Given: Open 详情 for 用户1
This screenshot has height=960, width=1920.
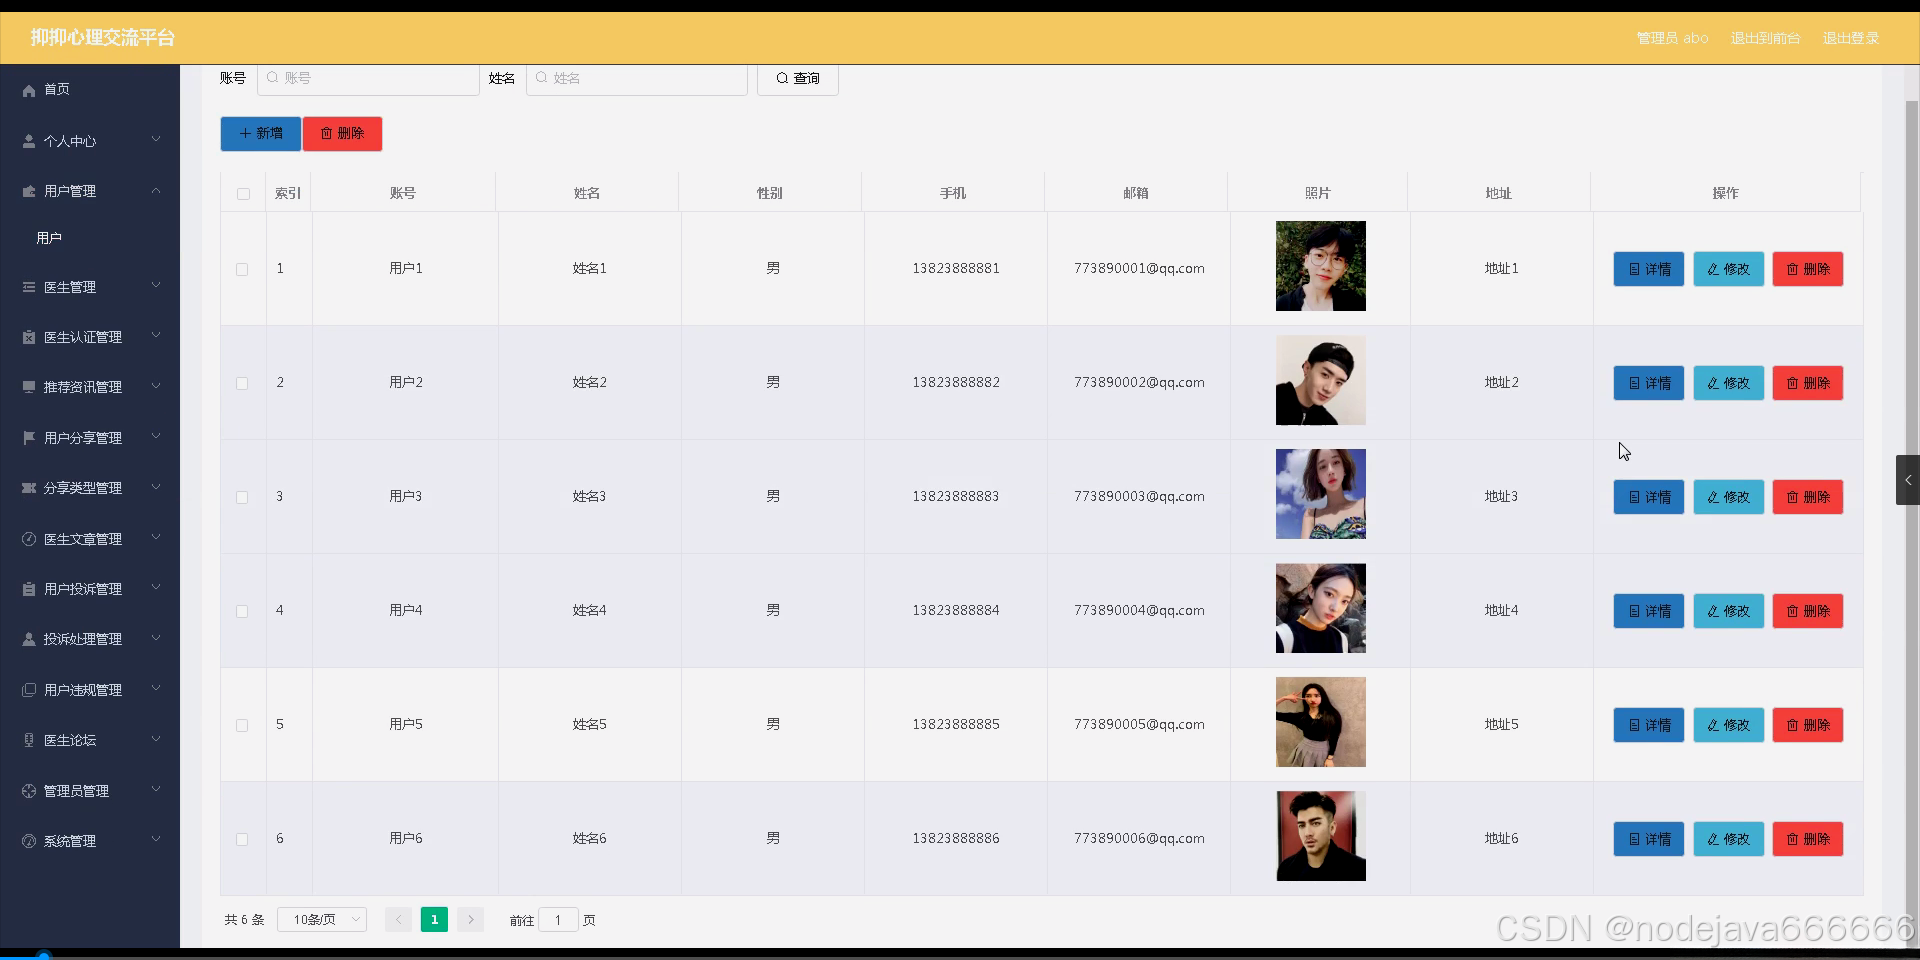Looking at the screenshot, I should 1649,269.
